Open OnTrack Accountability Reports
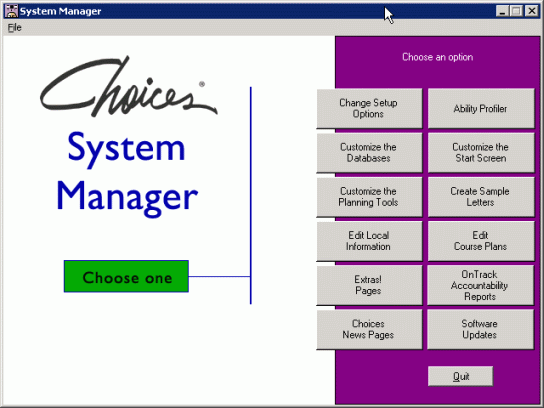 [481, 285]
